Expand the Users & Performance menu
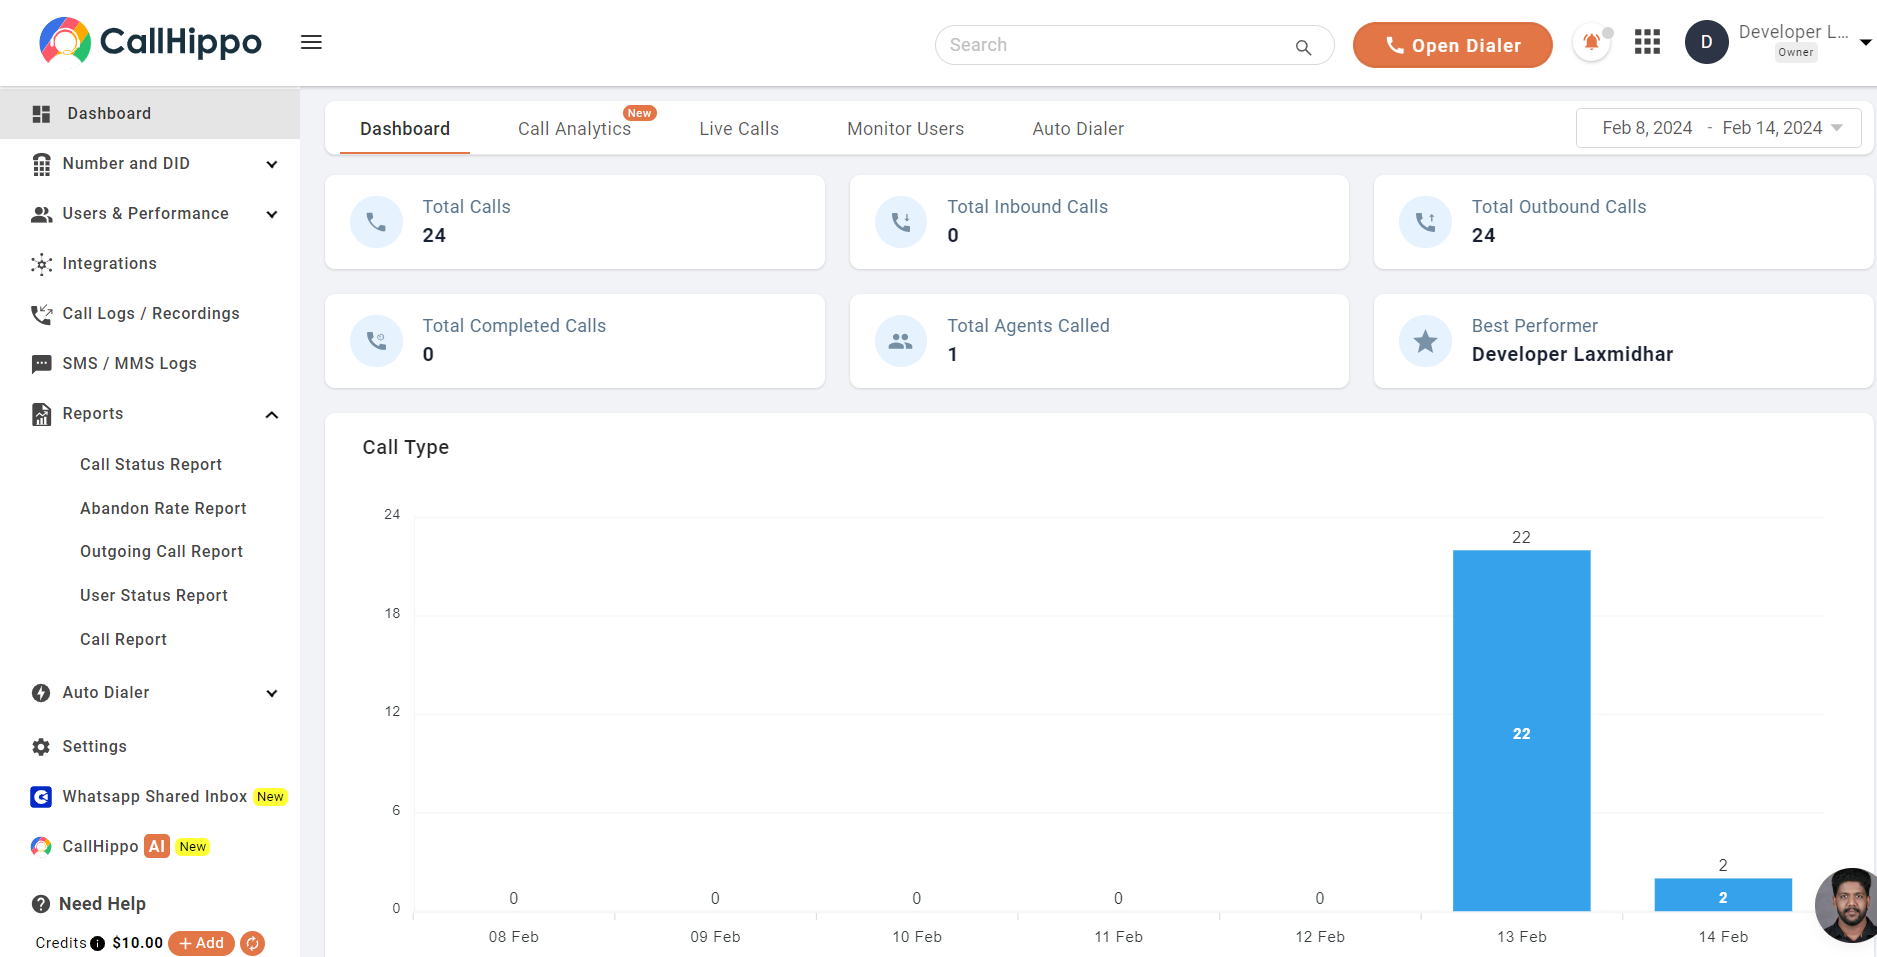Screen dimensions: 1877x957 click(x=272, y=214)
